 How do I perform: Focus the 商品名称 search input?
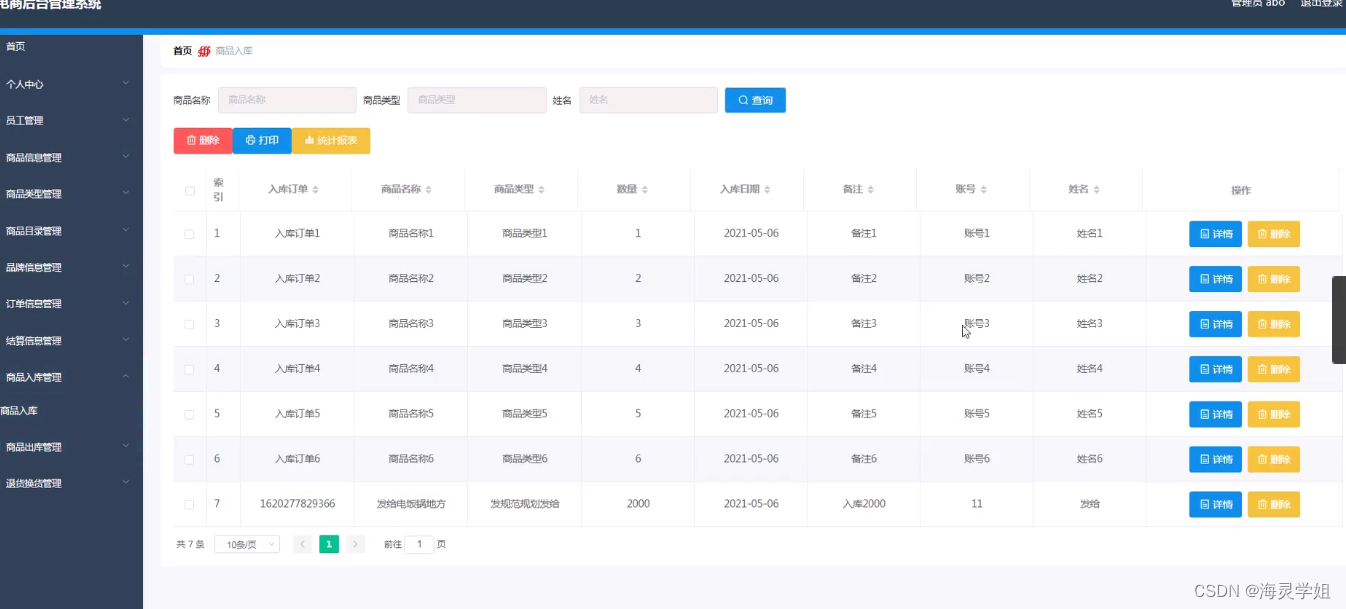click(287, 100)
